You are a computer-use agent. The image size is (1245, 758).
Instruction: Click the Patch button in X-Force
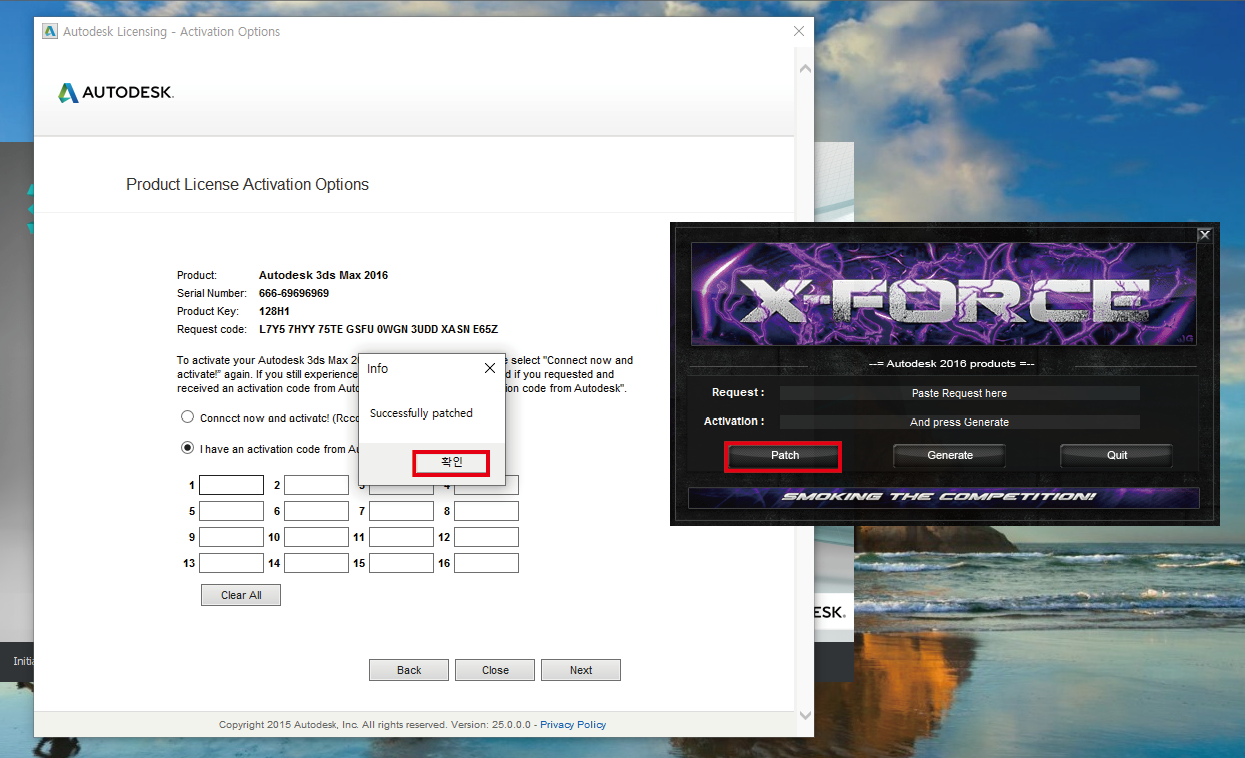(785, 456)
